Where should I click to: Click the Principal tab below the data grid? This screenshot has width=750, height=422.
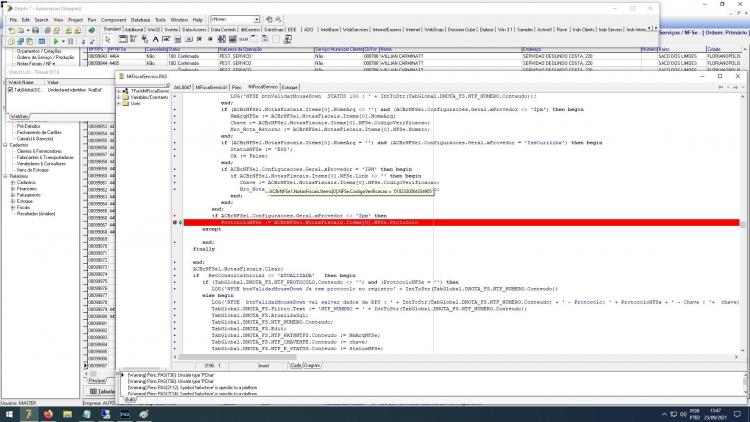97,380
